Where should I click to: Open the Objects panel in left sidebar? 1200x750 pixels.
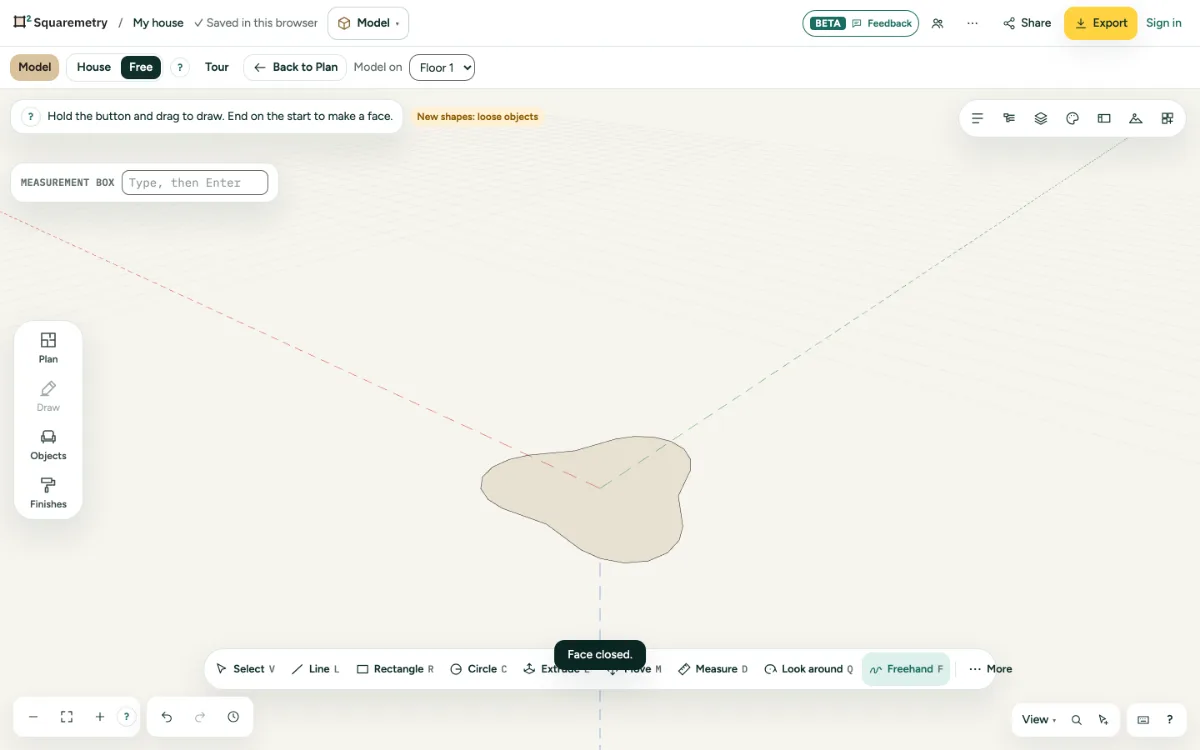coord(48,445)
